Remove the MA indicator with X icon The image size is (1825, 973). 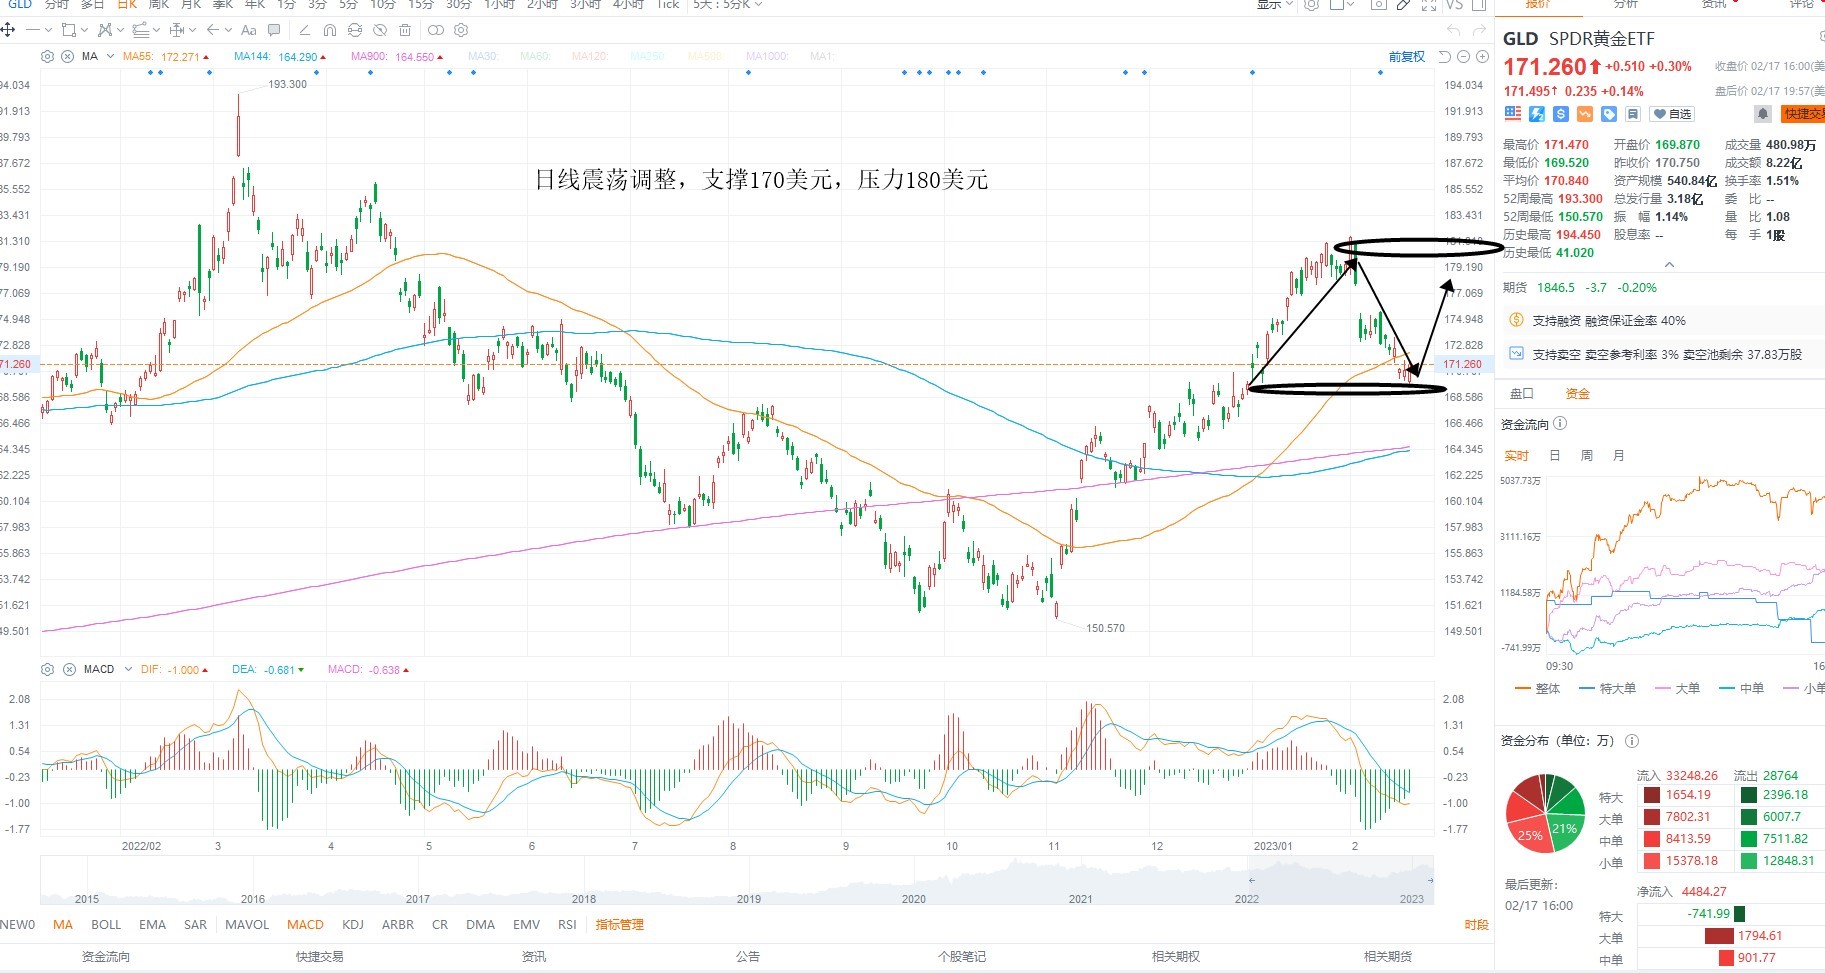tap(67, 56)
